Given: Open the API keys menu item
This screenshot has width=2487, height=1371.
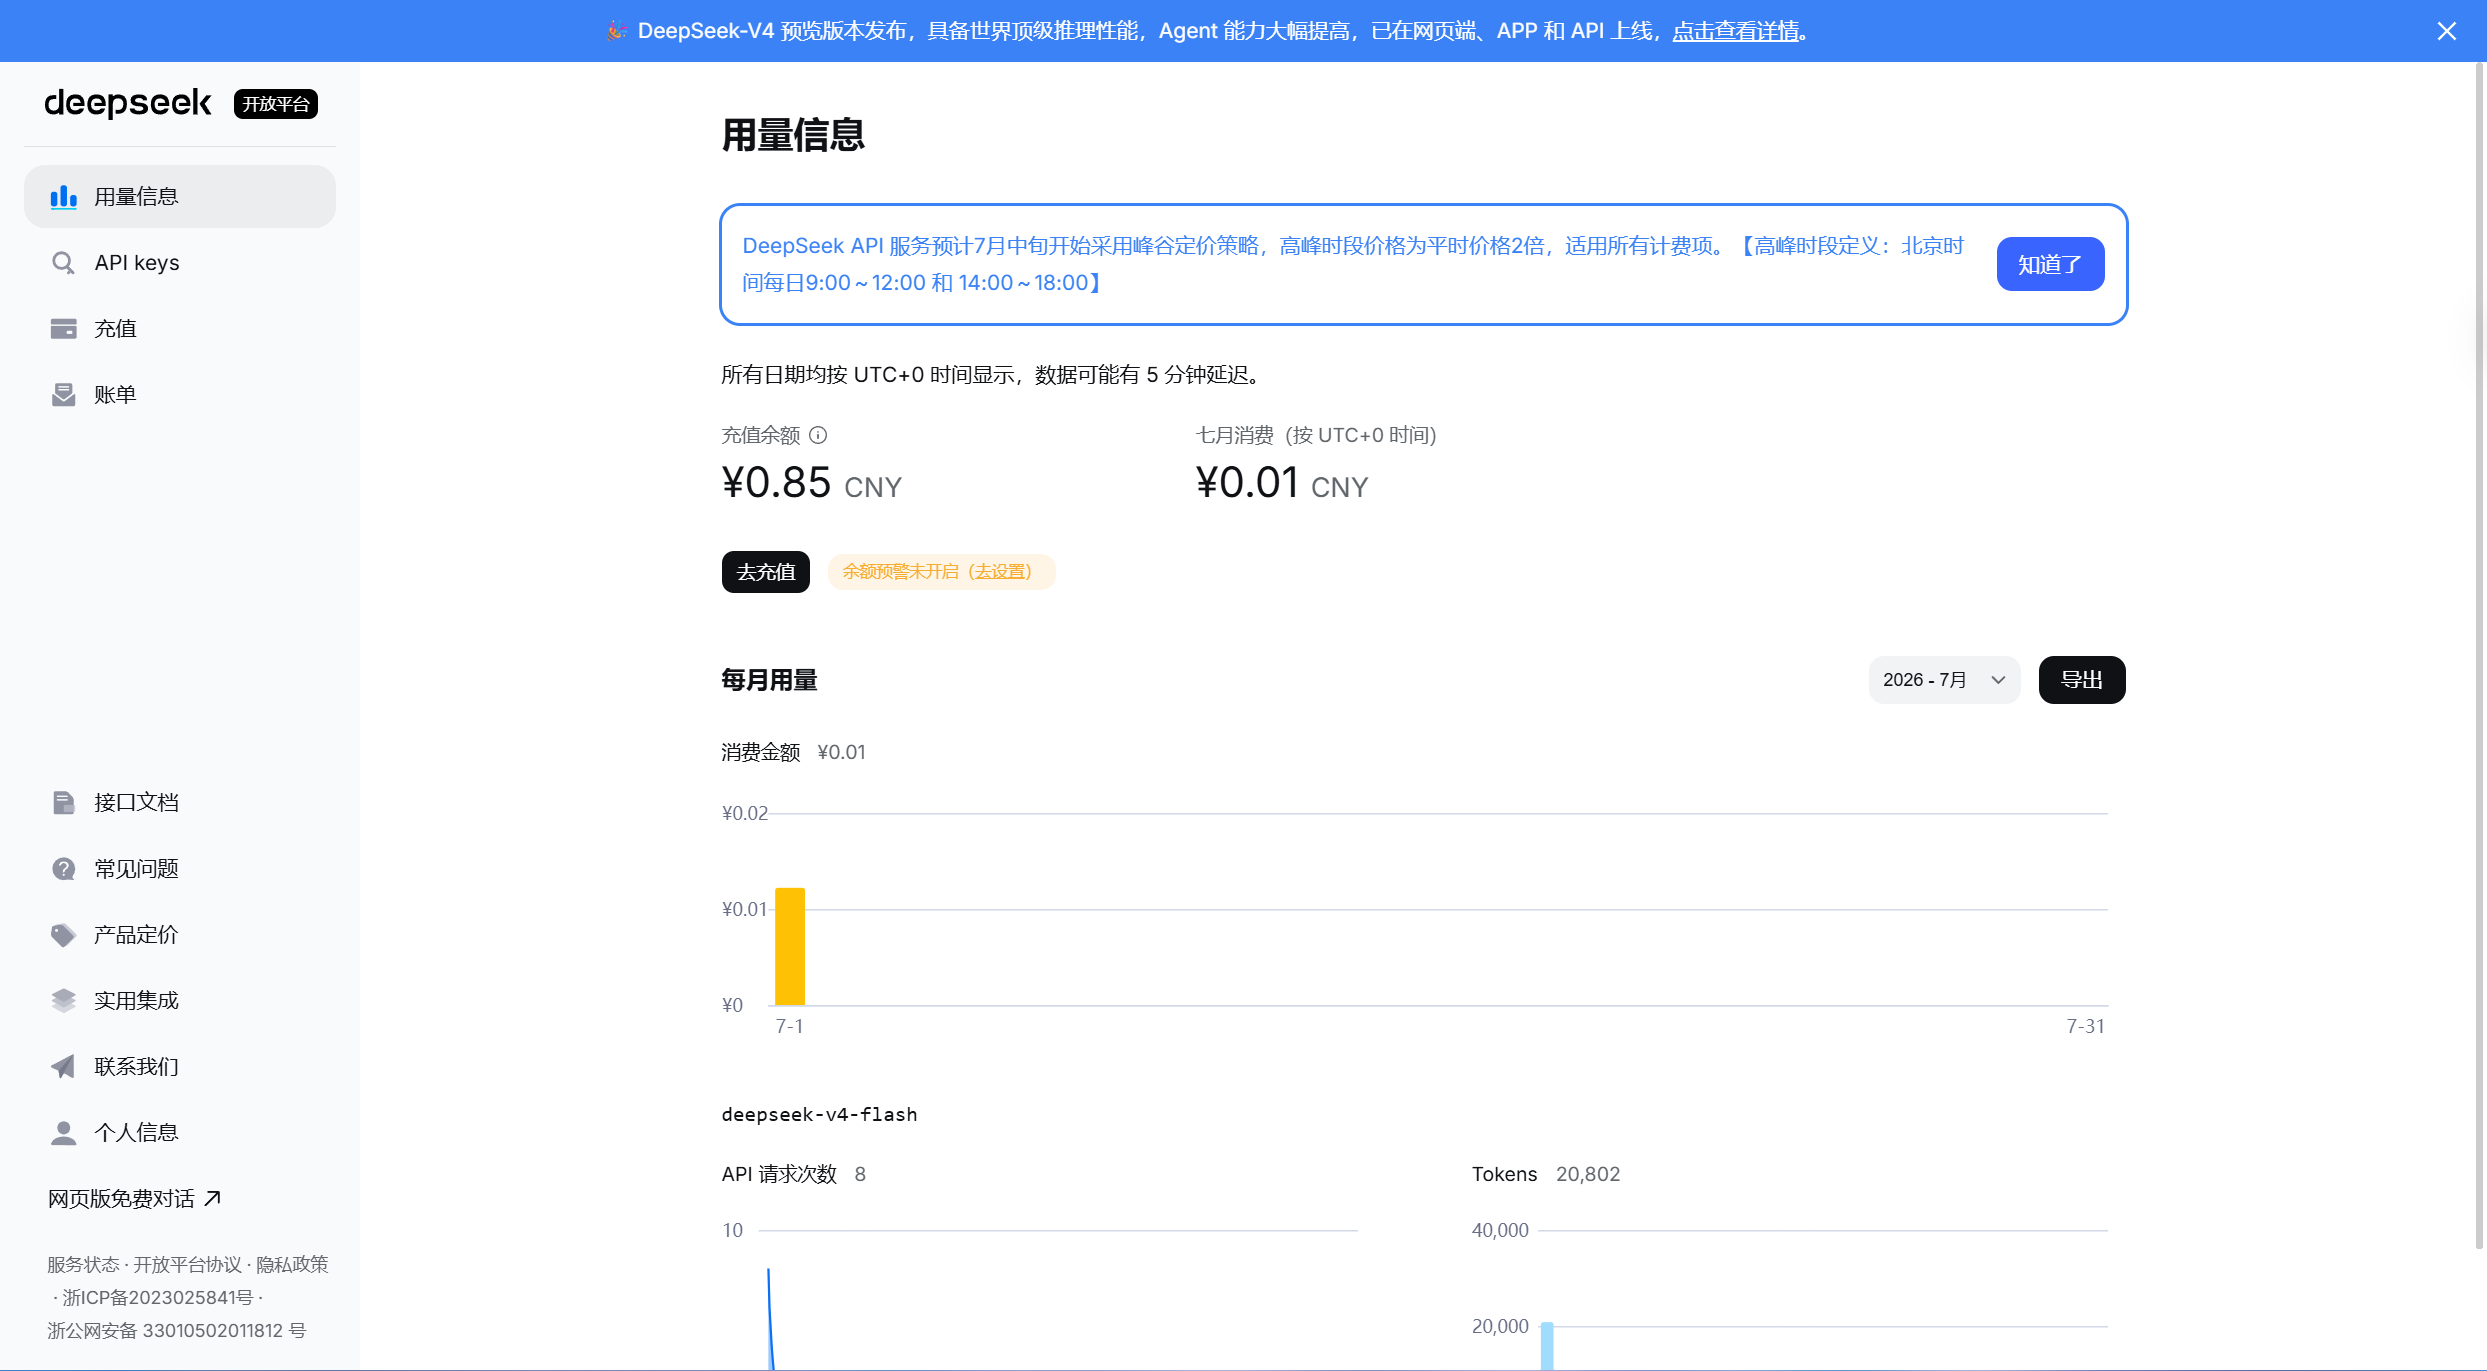Looking at the screenshot, I should [x=180, y=263].
